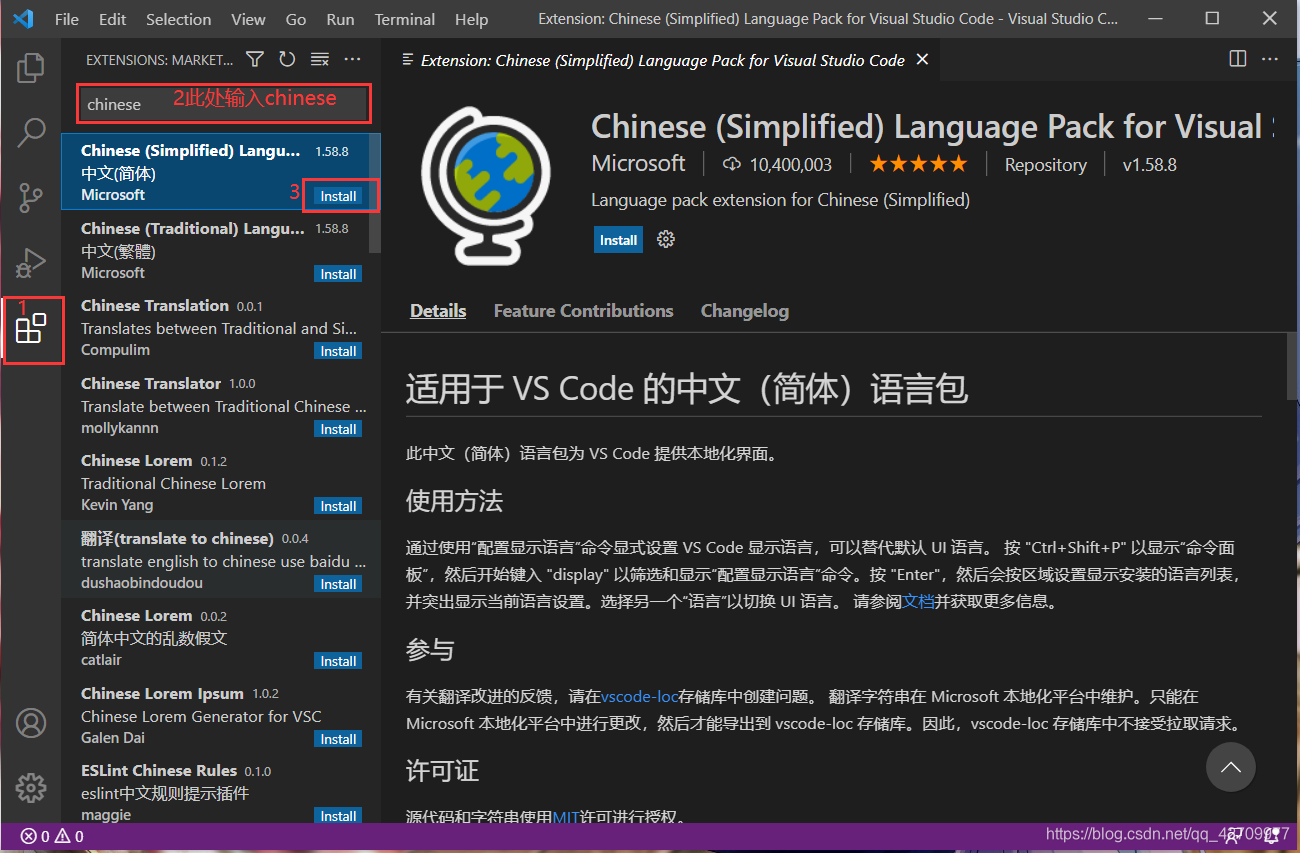Image resolution: width=1300 pixels, height=853 pixels.
Task: Open the Search view in activity bar
Action: [x=31, y=132]
